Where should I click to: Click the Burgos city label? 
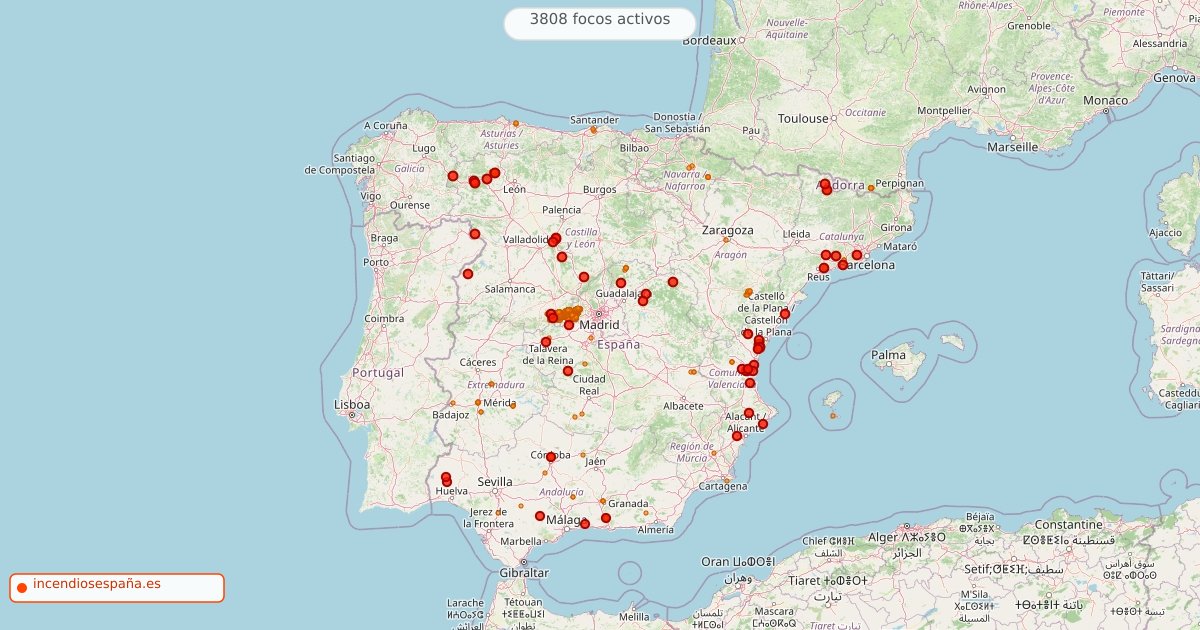pos(600,189)
